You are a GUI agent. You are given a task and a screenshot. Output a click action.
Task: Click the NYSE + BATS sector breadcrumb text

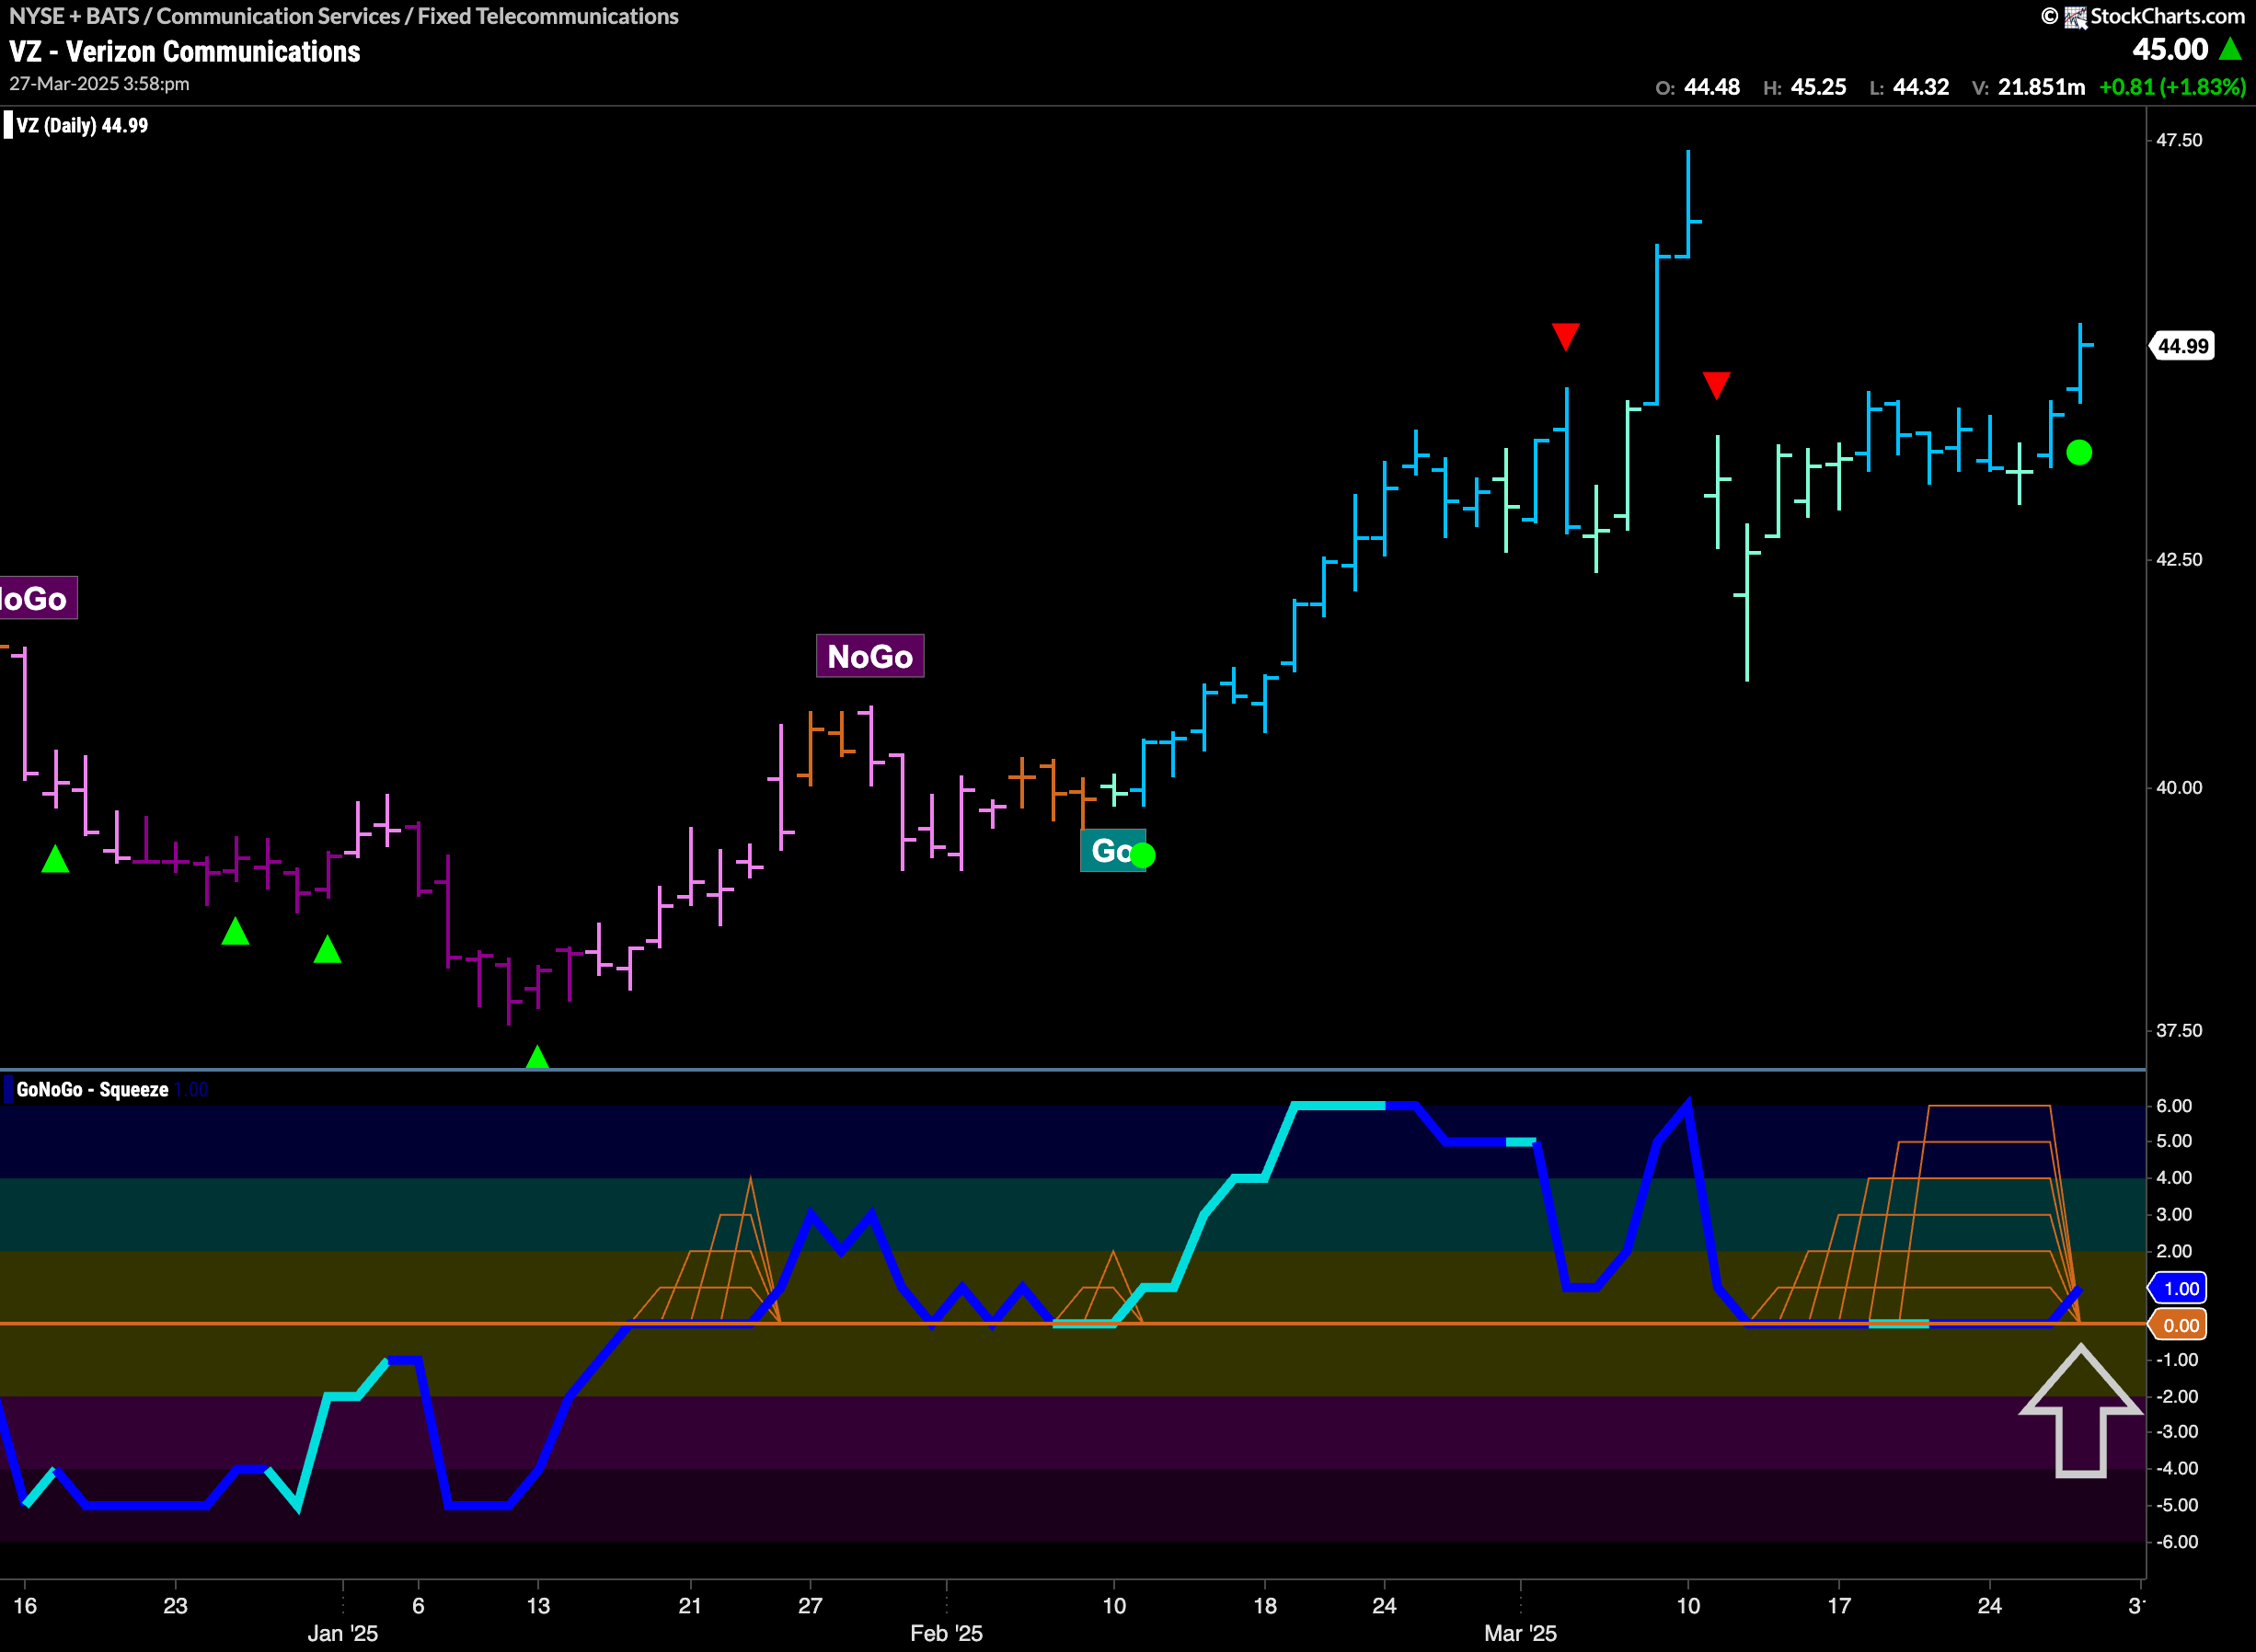(344, 16)
